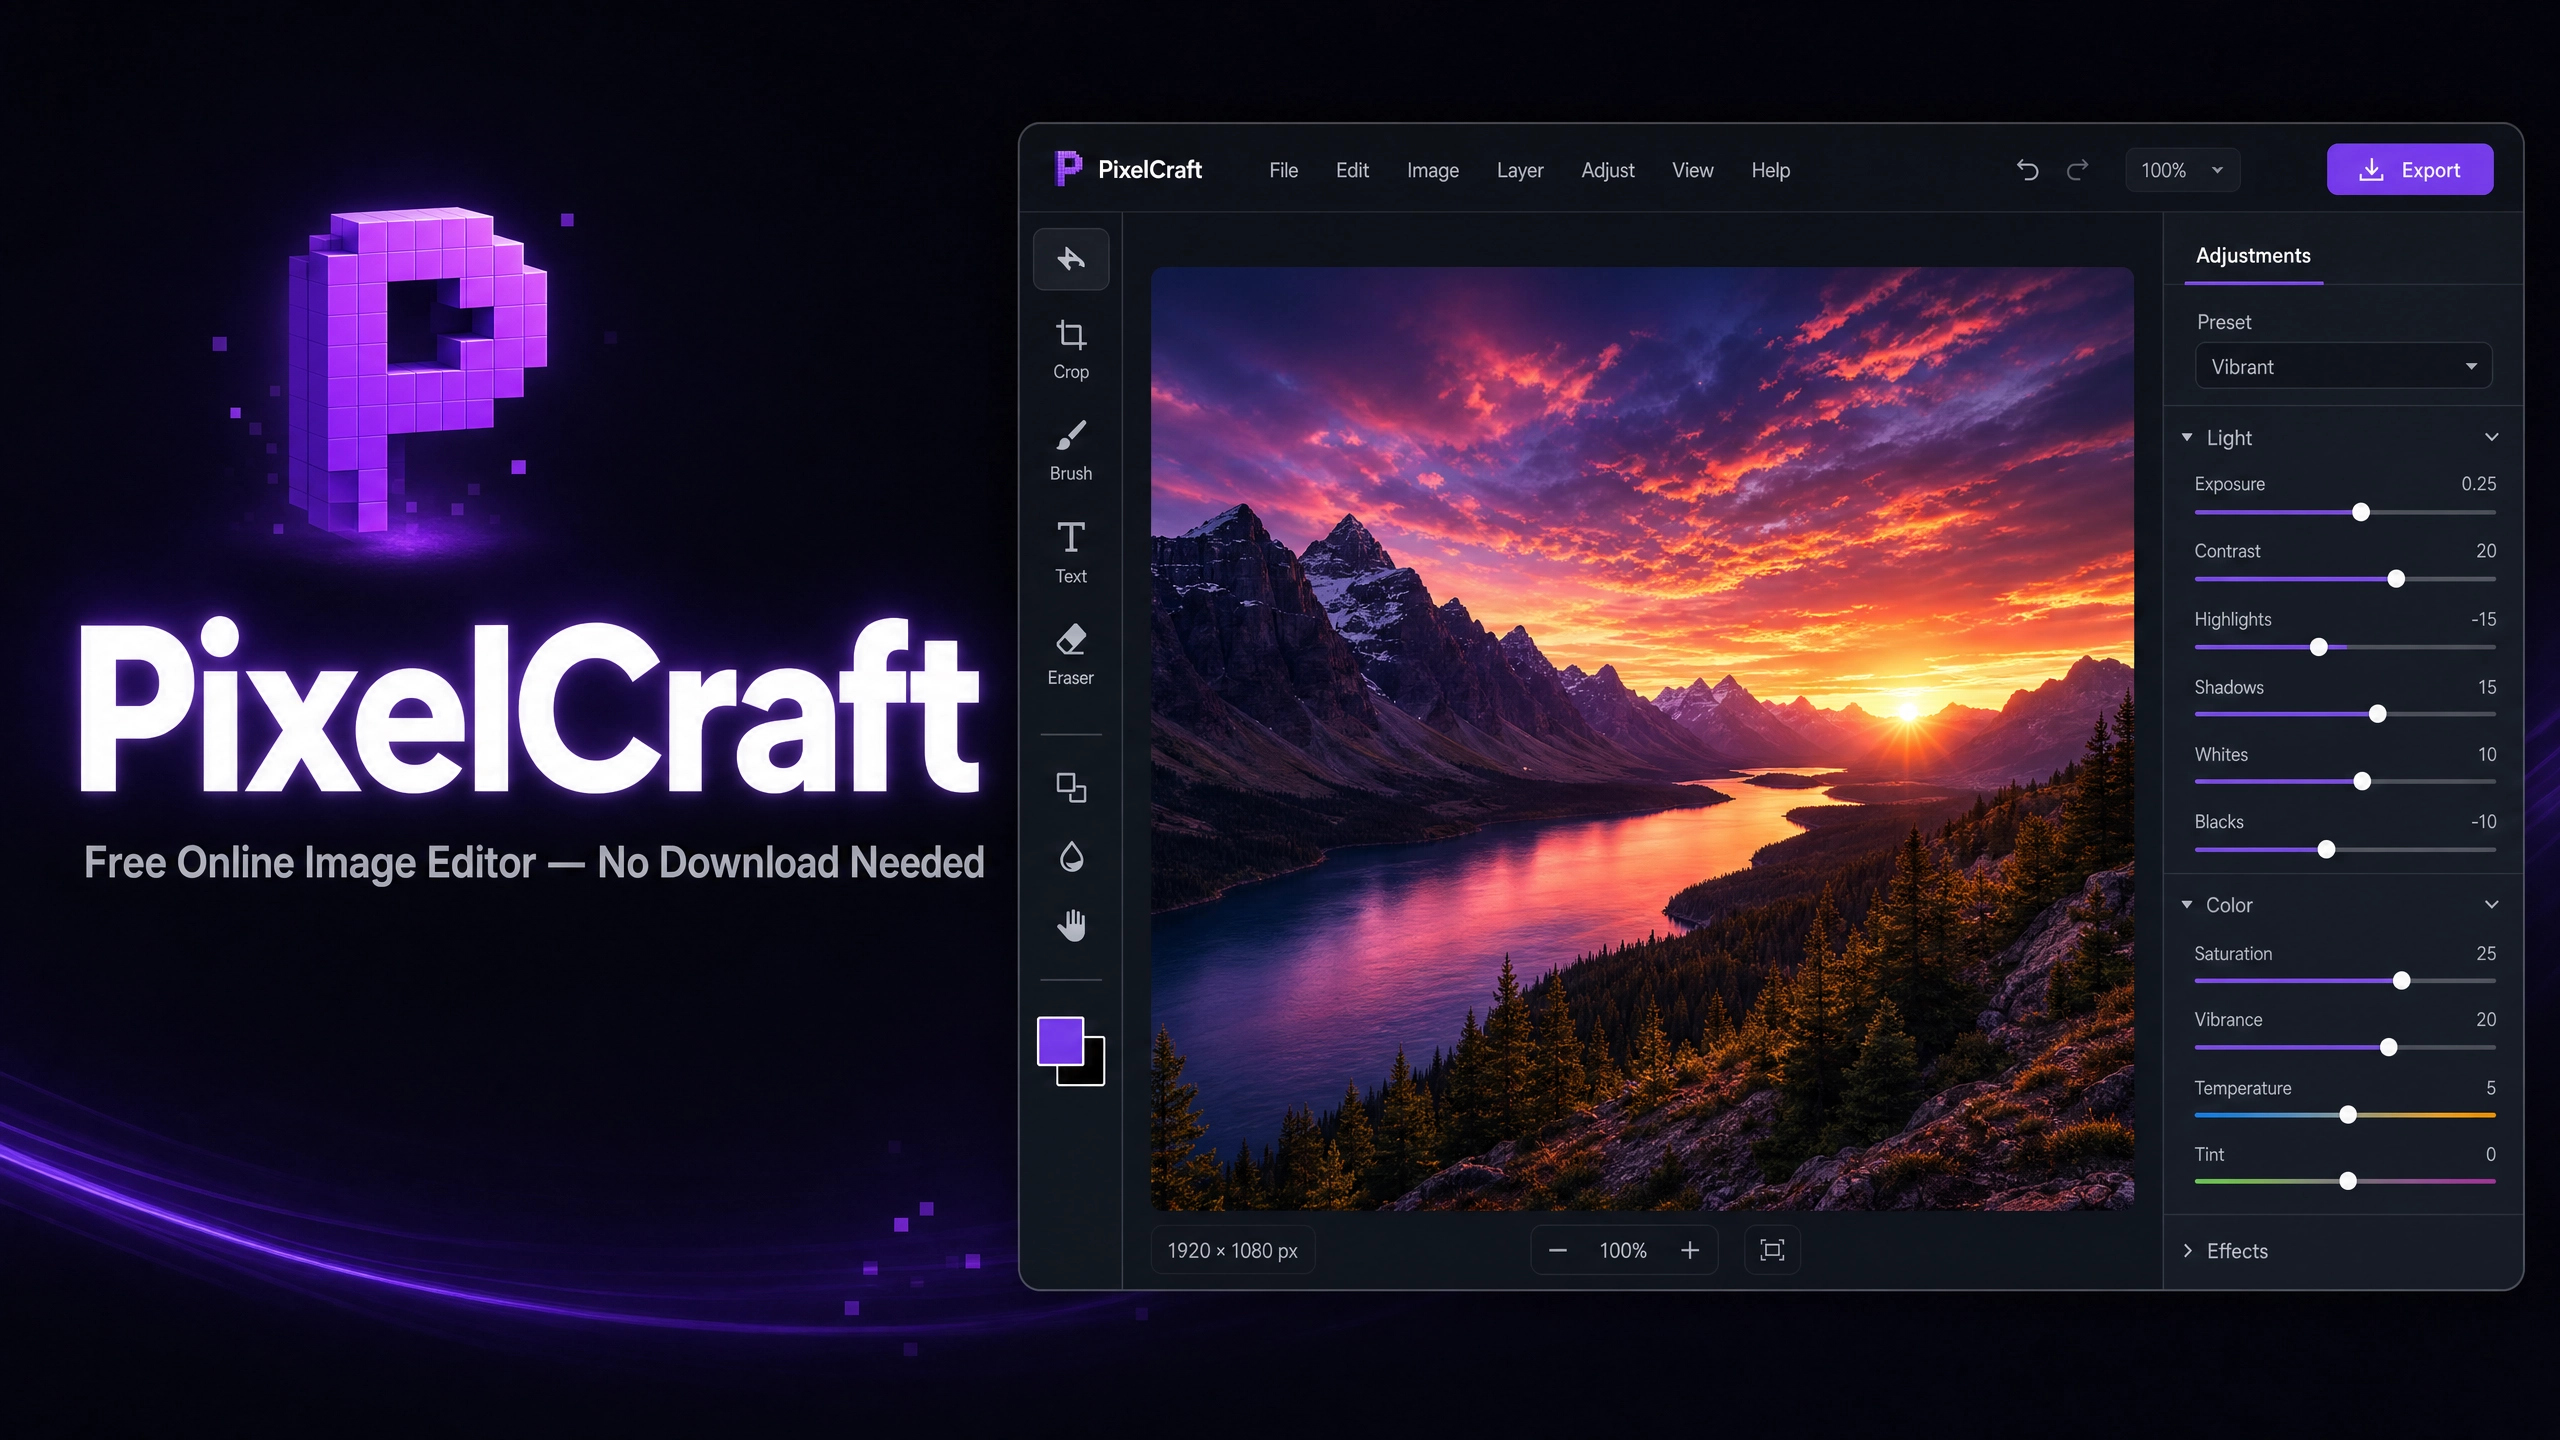Click the Light section right chevron
Viewport: 2560px width, 1440px height.
2492,437
